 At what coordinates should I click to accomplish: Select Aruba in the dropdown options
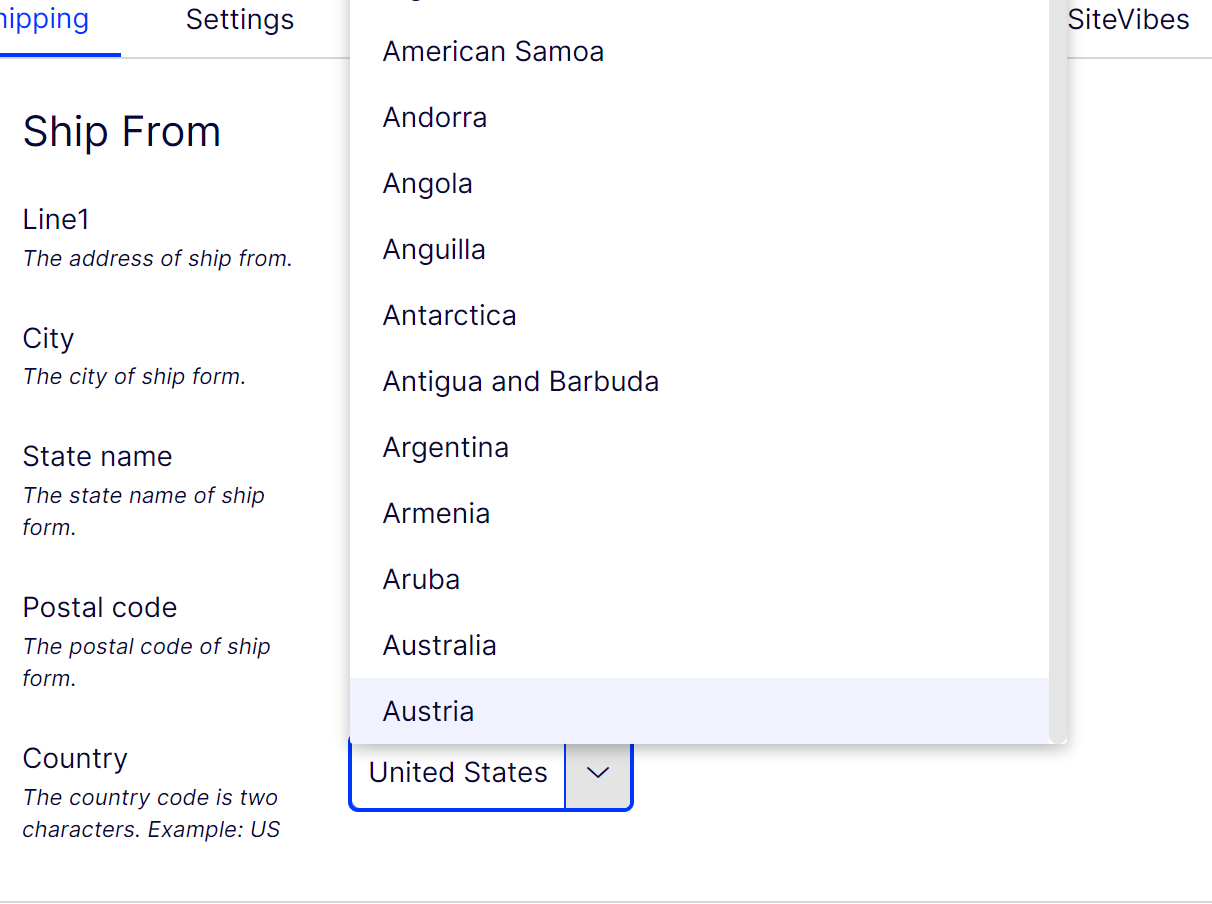tap(421, 580)
